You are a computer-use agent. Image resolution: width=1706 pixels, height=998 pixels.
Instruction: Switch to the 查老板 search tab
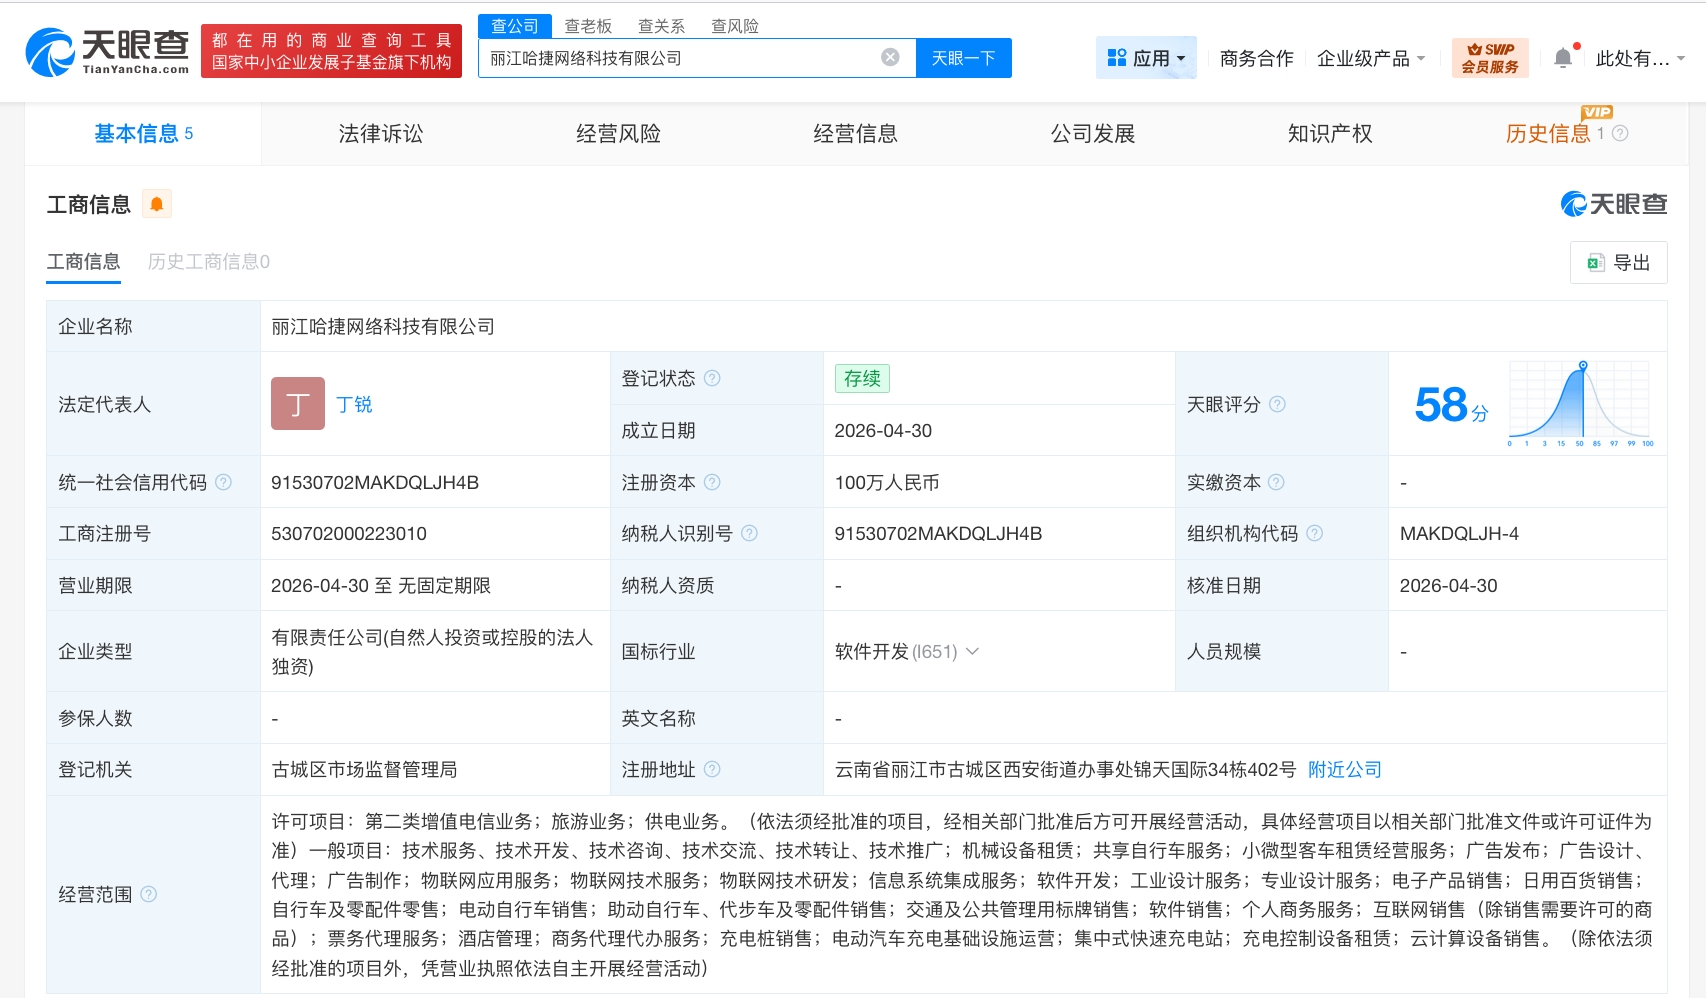(588, 26)
